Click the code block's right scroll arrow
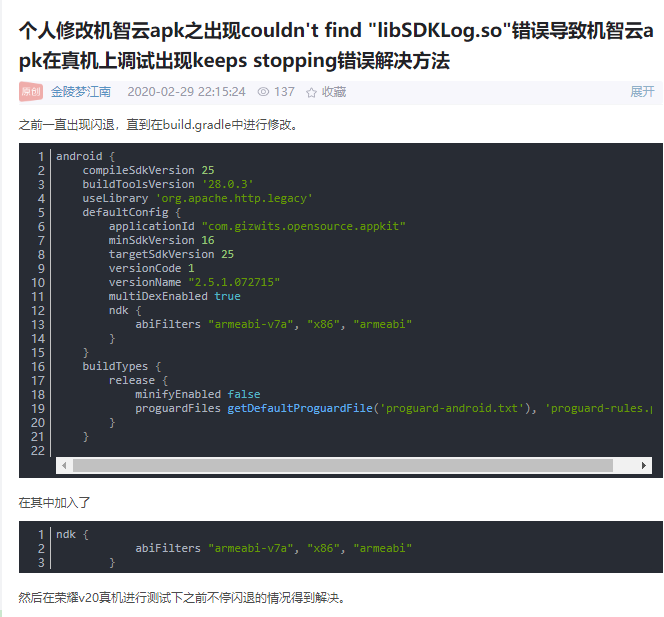Viewport: 664px width, 617px height. pos(644,465)
